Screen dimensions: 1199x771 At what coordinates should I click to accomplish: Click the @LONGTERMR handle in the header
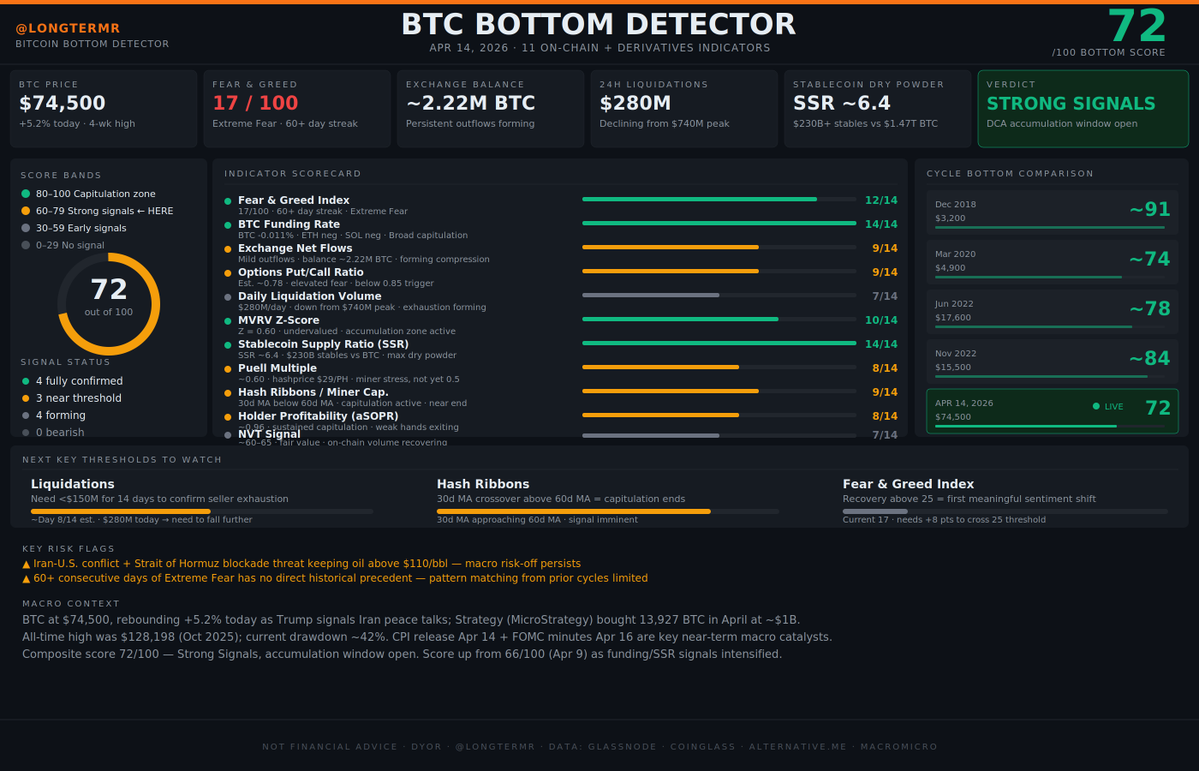(68, 28)
